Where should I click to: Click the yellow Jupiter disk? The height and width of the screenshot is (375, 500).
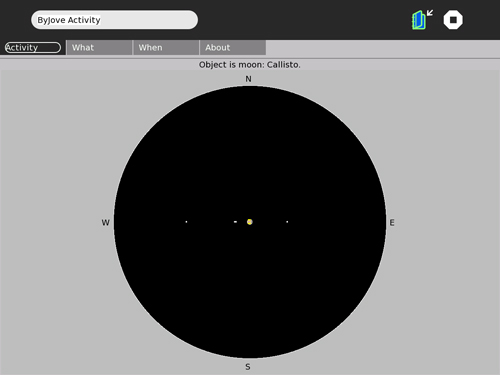pos(250,222)
